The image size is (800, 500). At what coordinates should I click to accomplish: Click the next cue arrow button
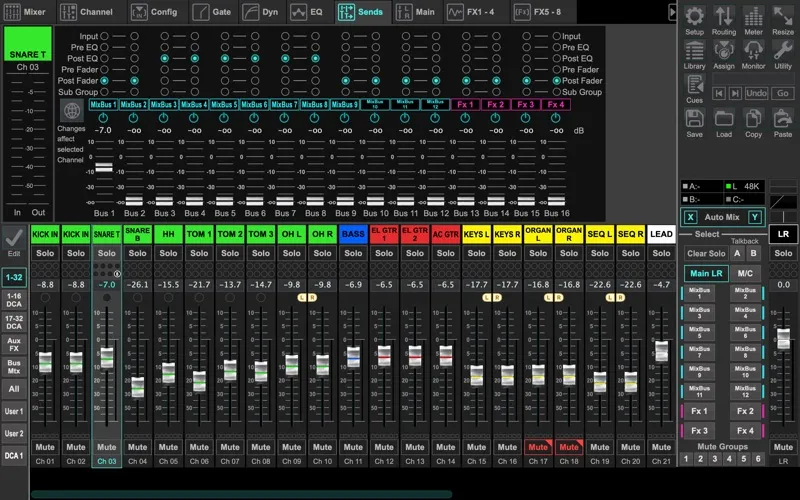[x=735, y=93]
